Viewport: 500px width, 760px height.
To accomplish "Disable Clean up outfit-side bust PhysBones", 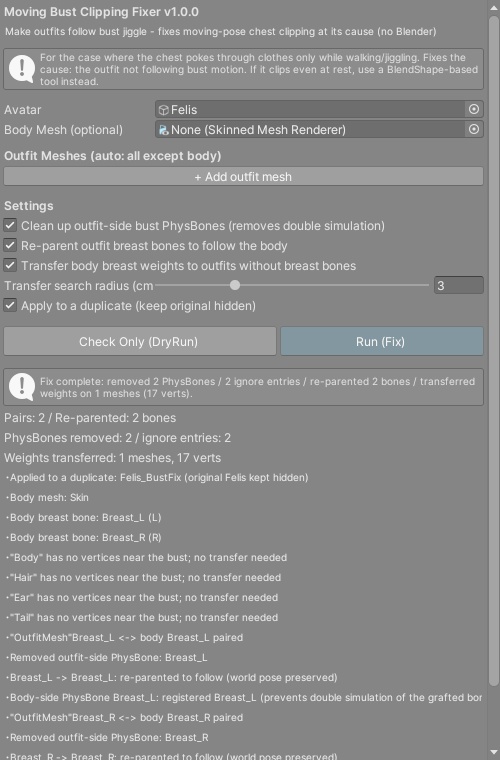I will tap(10, 225).
